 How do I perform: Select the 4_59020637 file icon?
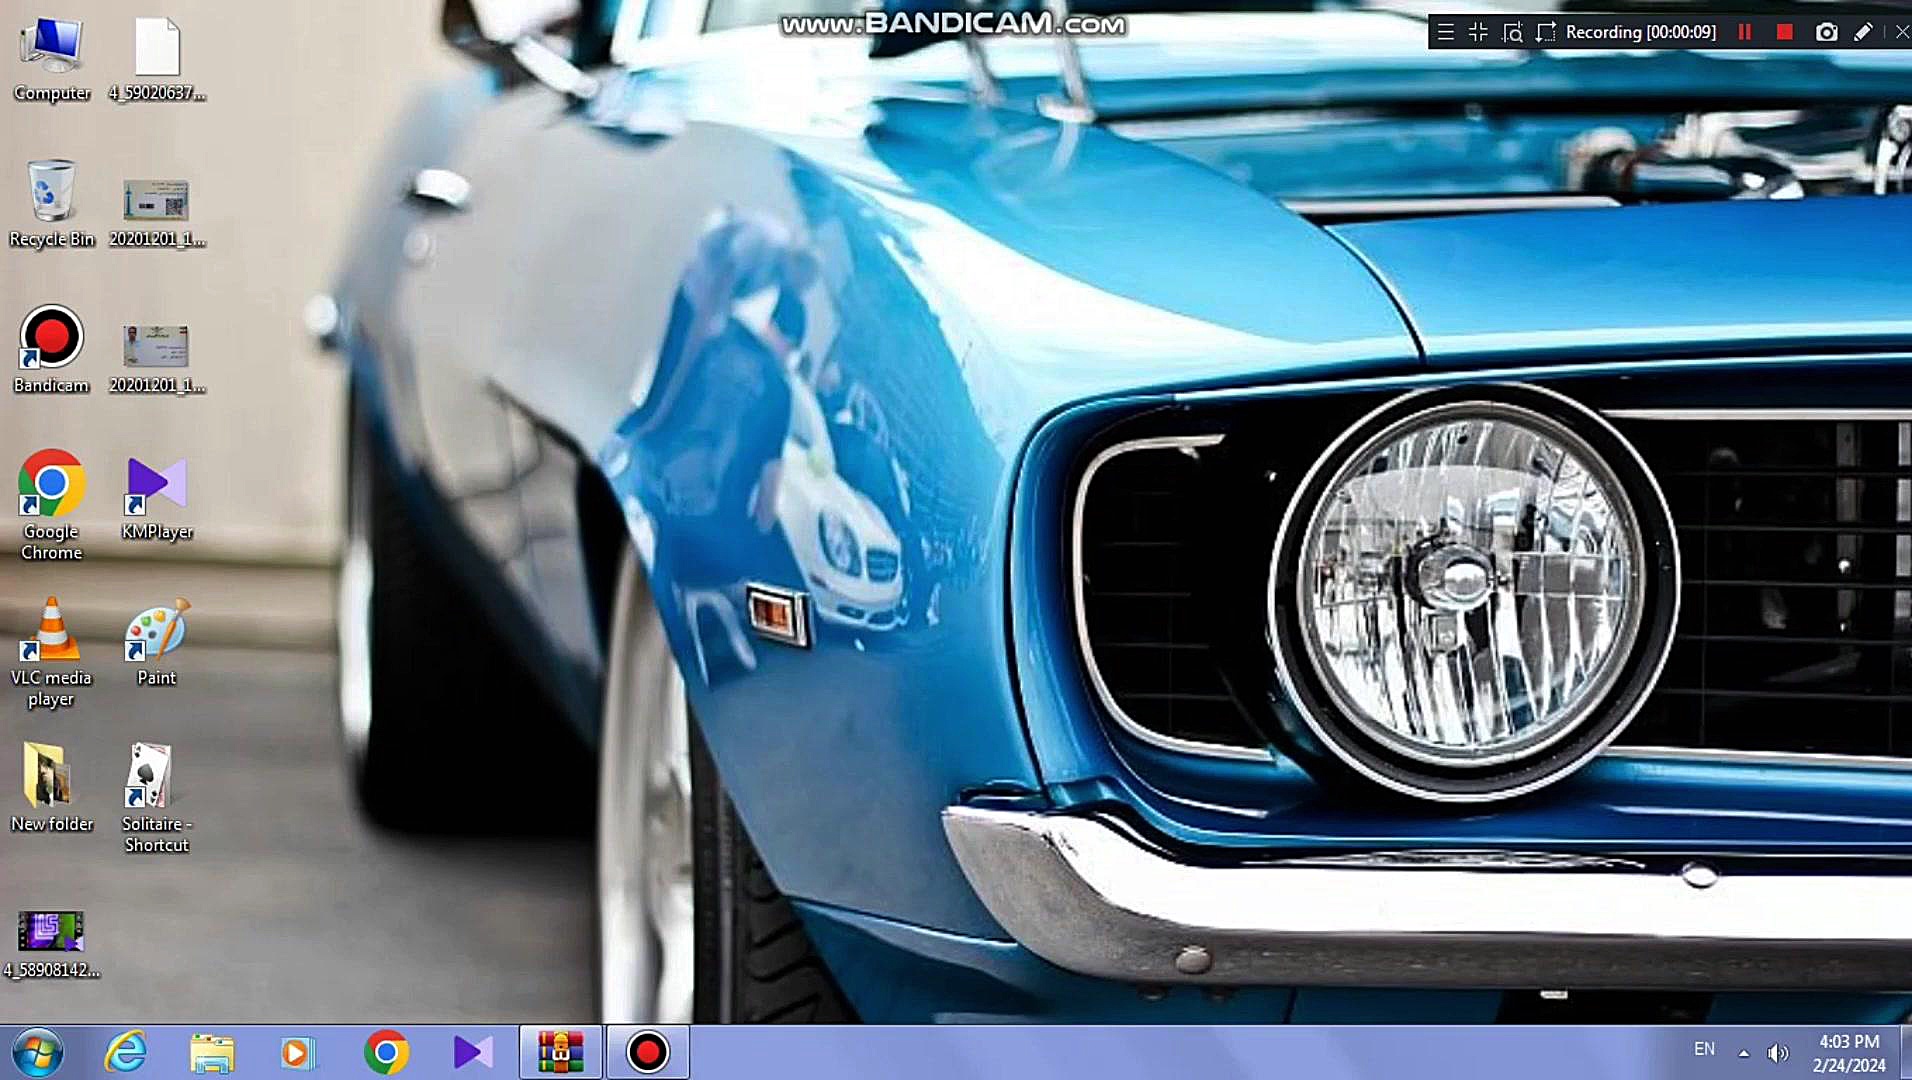click(x=157, y=60)
